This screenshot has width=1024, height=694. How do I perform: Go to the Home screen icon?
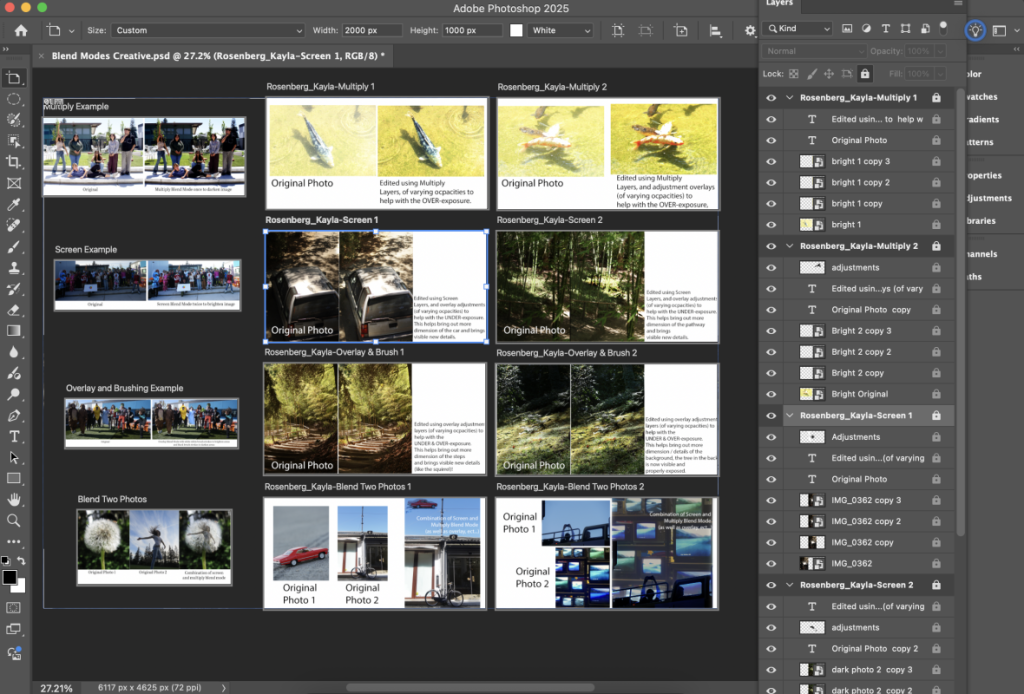coord(21,30)
